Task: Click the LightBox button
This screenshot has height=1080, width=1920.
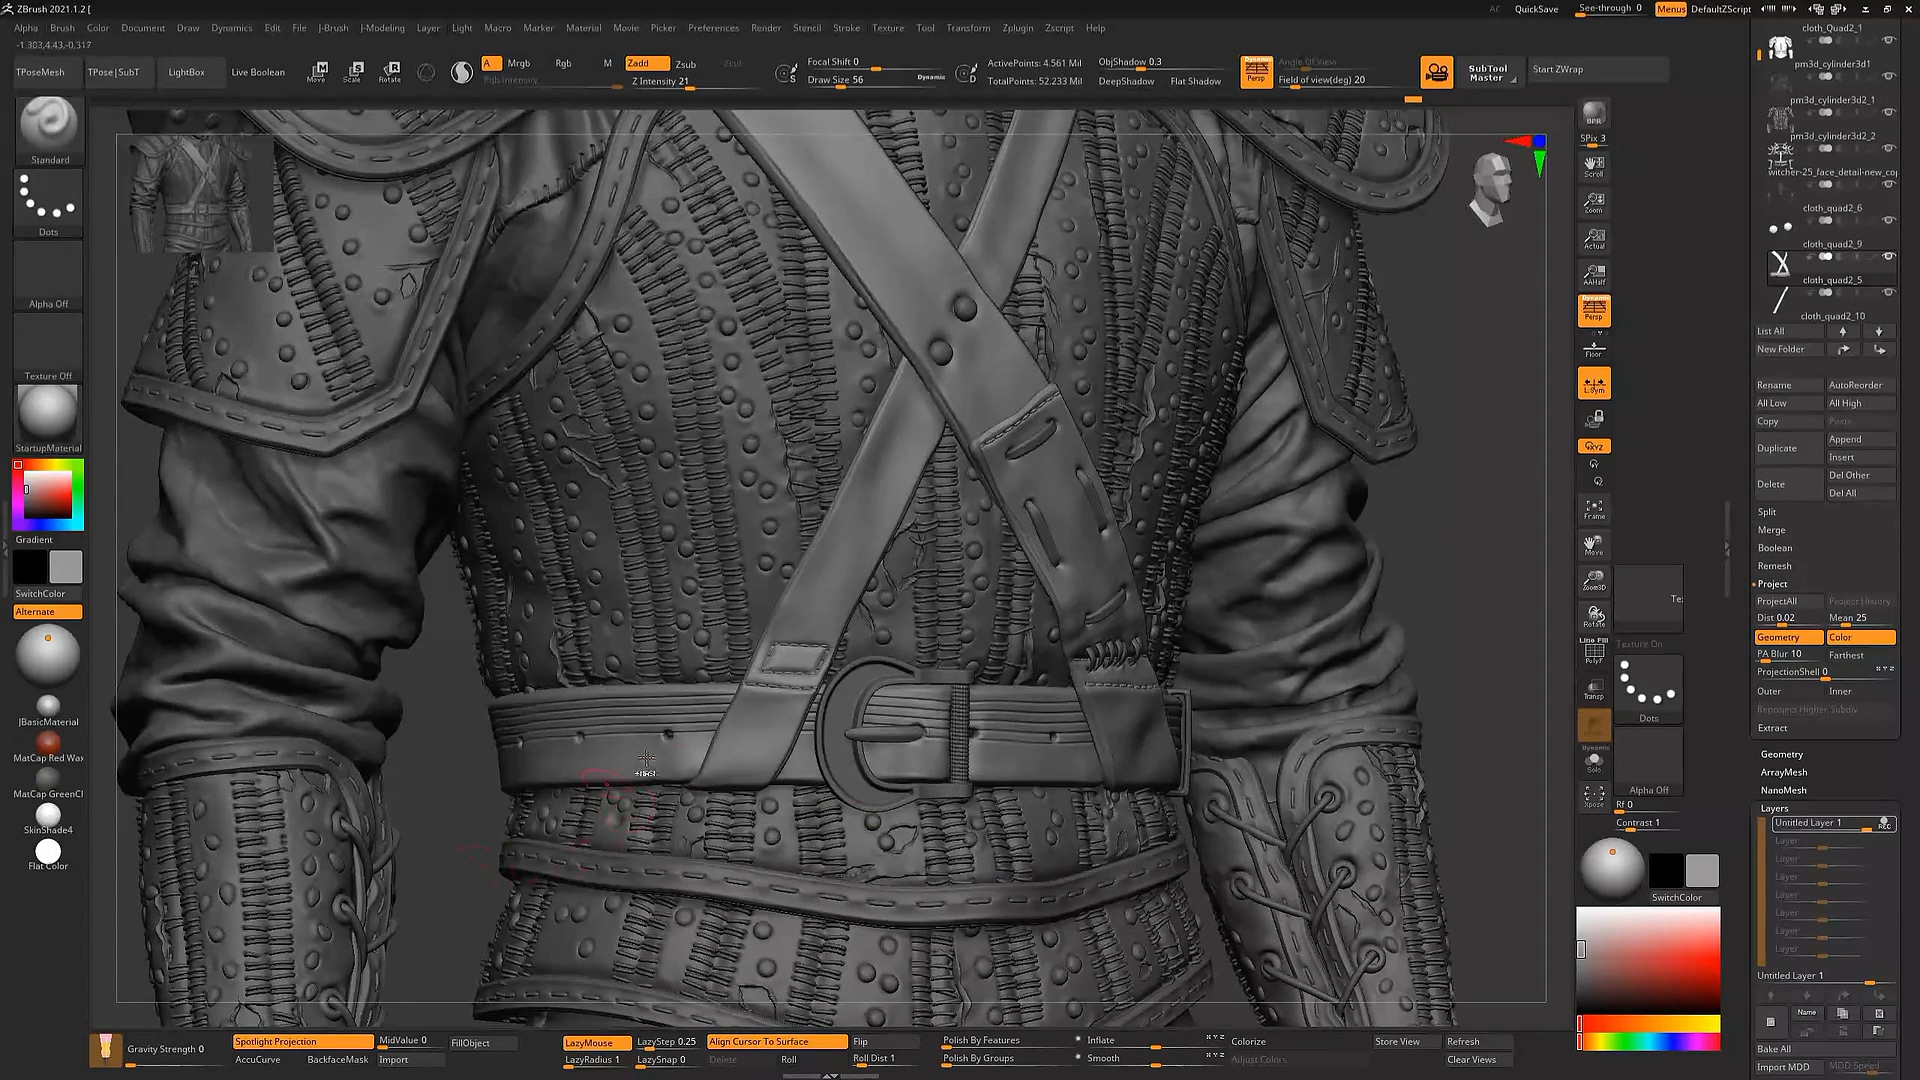Action: tap(186, 72)
